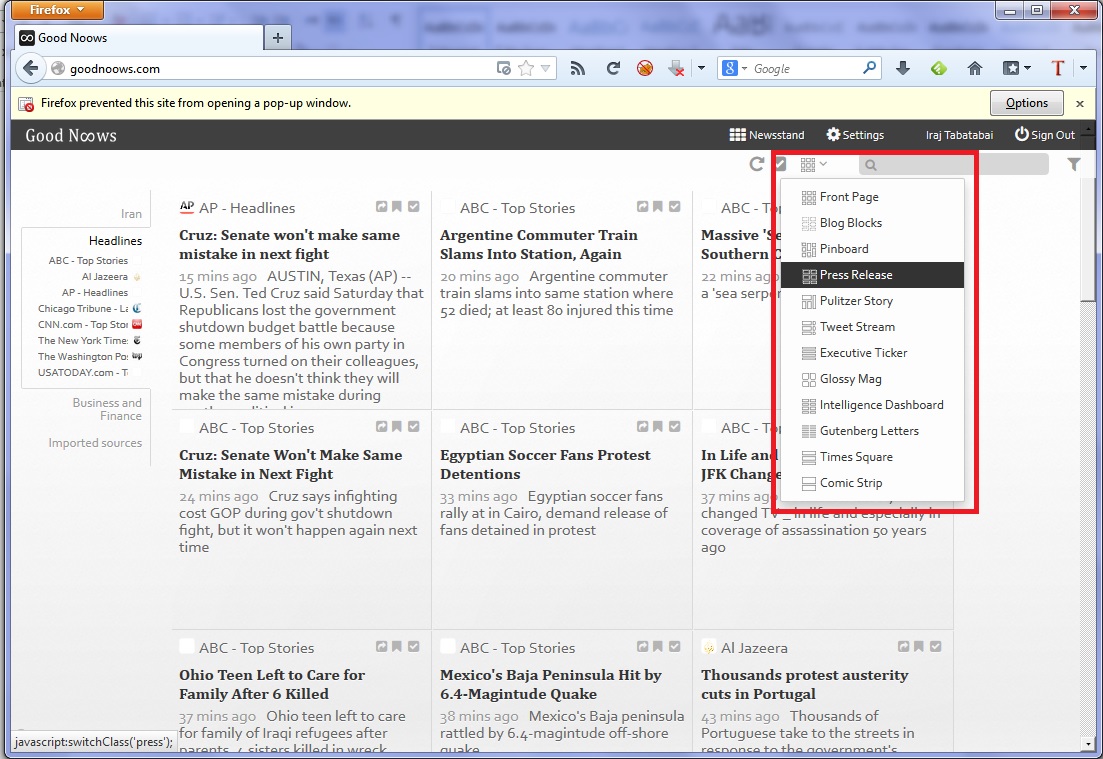The image size is (1103, 759).
Task: Open the dropdown arrow next to the red-X icon
Action: tap(701, 68)
